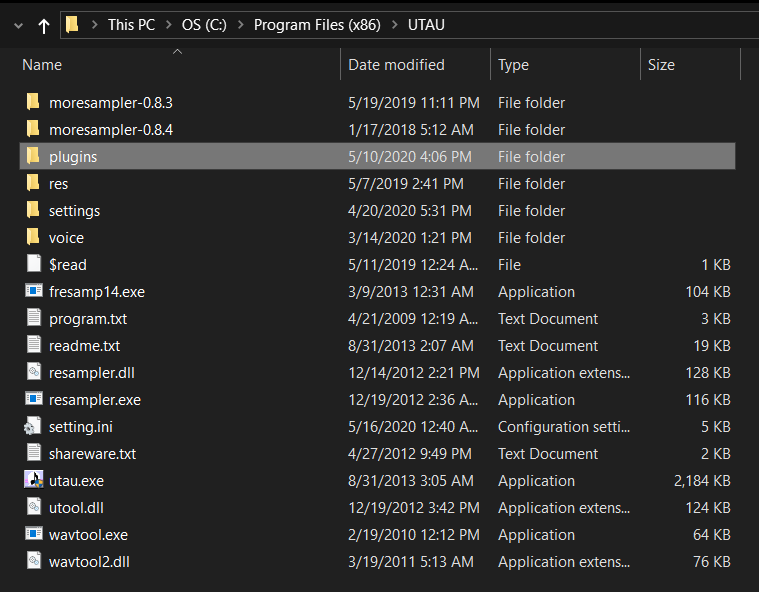
Task: Select the resampler.dll file icon
Action: click(x=33, y=372)
